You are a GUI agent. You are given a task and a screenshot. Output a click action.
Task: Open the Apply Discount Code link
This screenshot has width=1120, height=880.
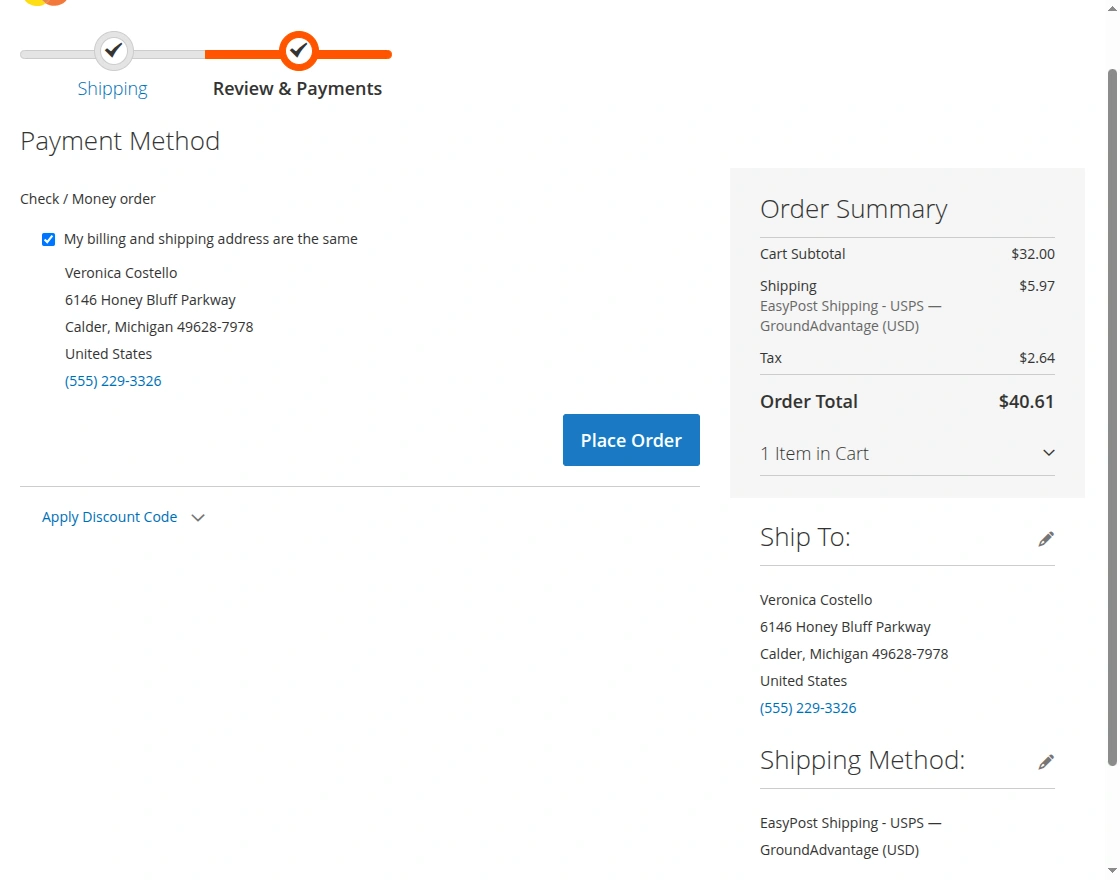[x=109, y=517]
